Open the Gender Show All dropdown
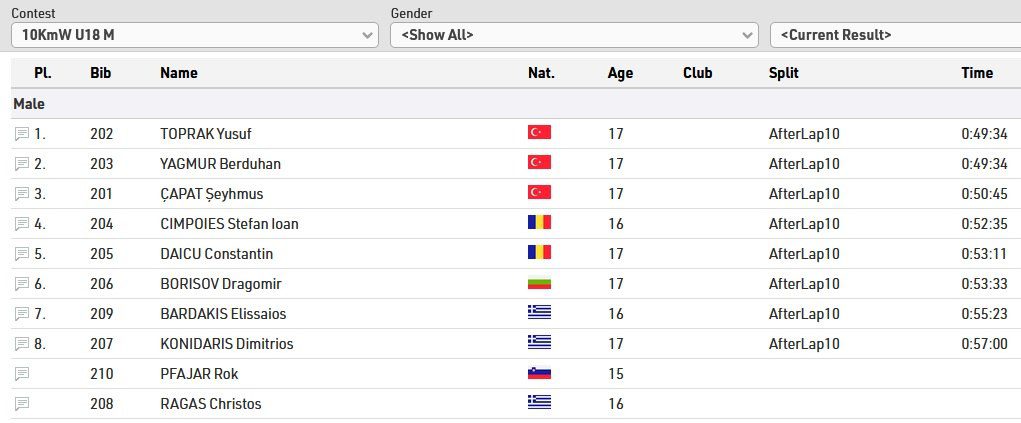The image size is (1021, 423). [574, 35]
